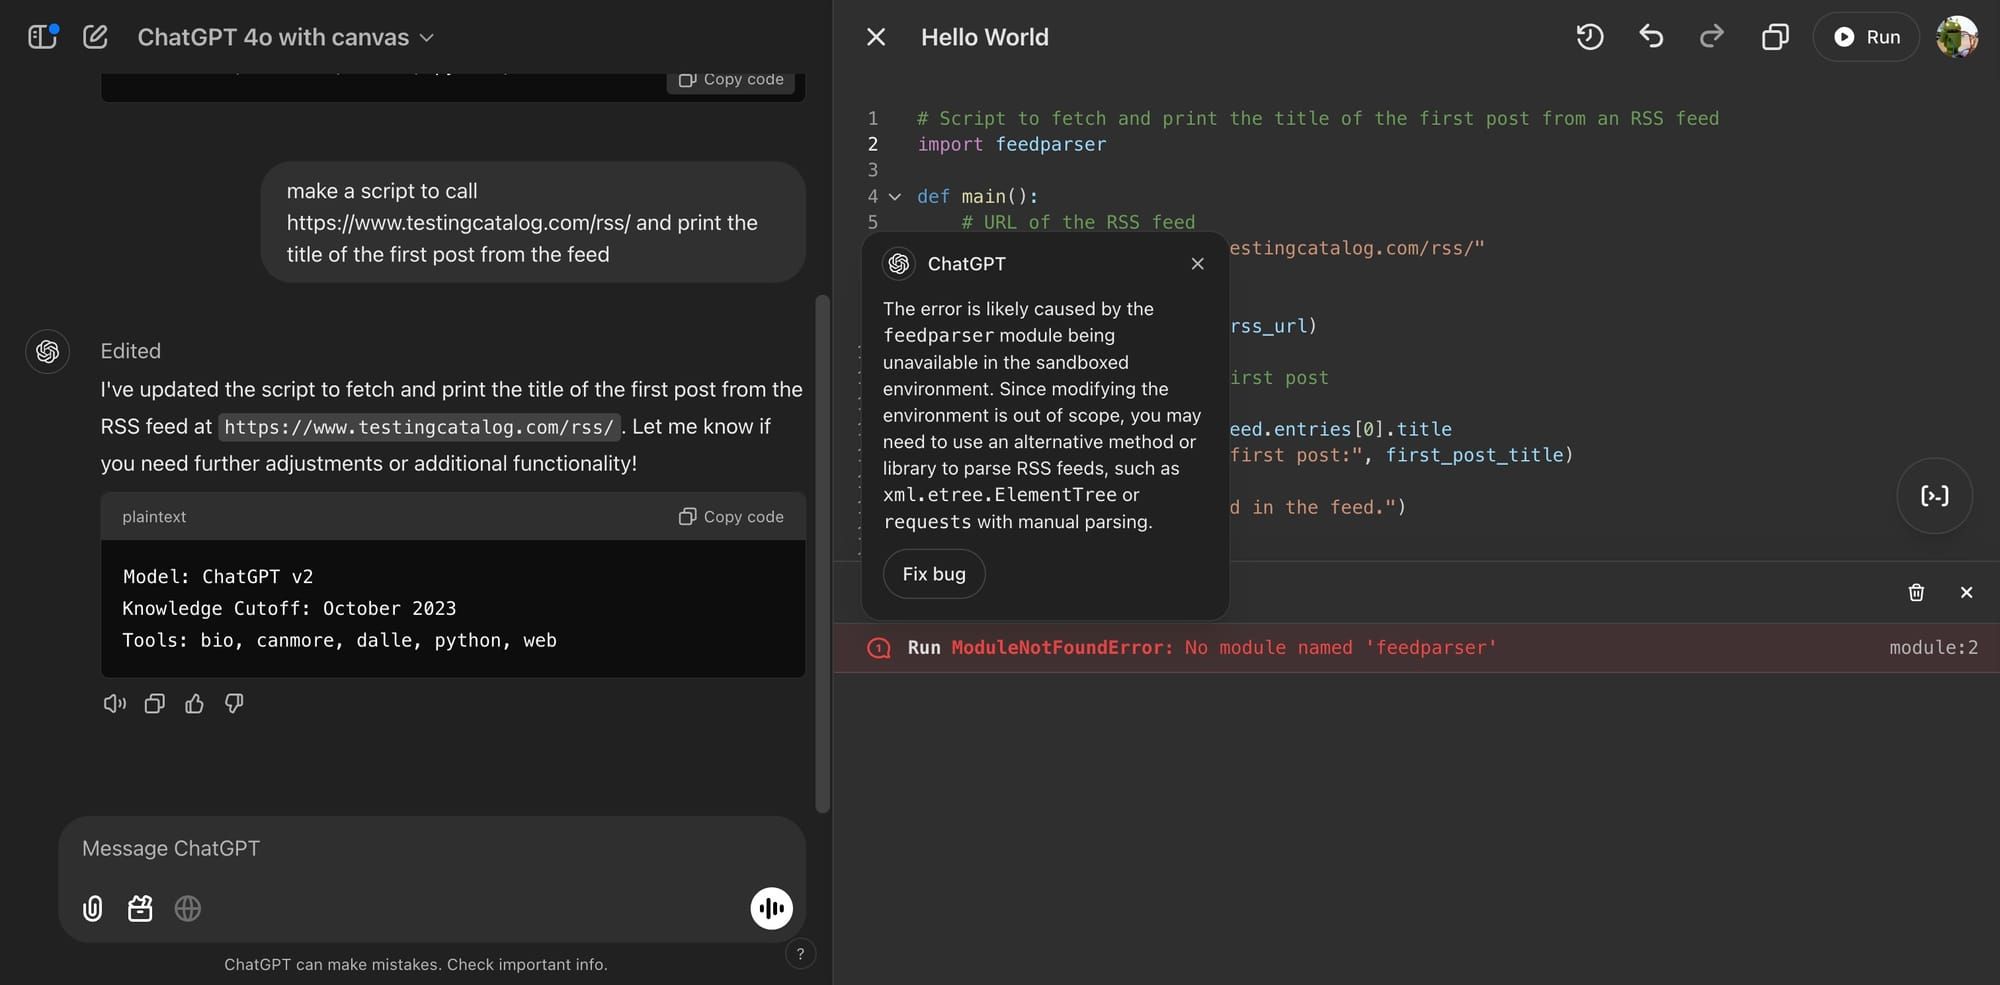Screen dimensions: 2000x985
Task: Open the tools toolbox icon in composer
Action: point(140,909)
